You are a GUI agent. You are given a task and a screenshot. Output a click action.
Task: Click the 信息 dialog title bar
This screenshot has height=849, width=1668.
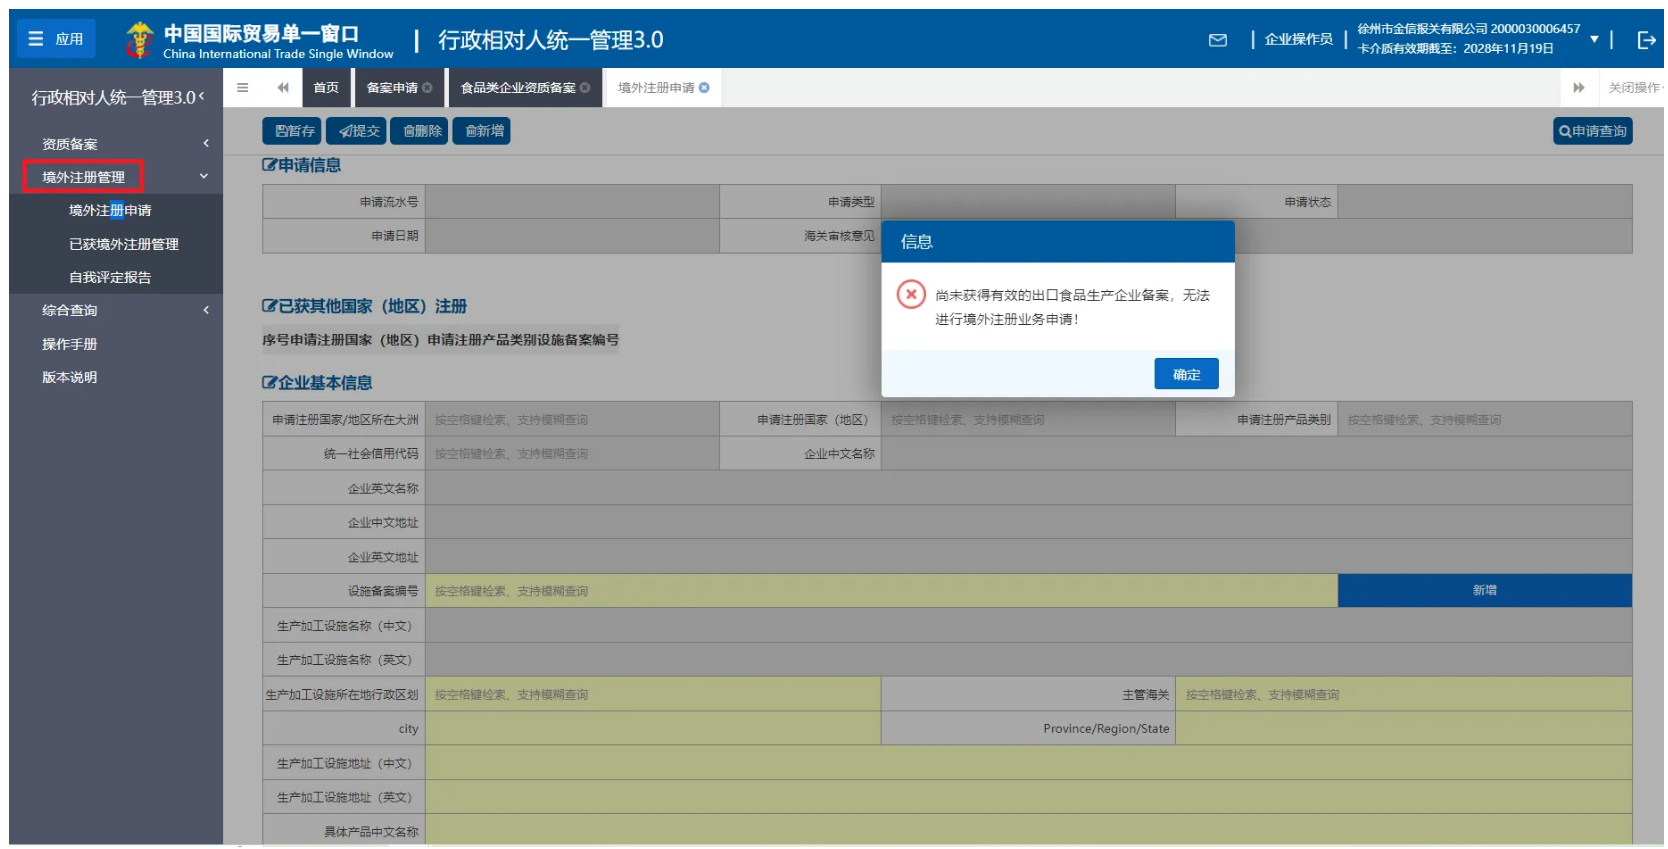[x=1058, y=242]
